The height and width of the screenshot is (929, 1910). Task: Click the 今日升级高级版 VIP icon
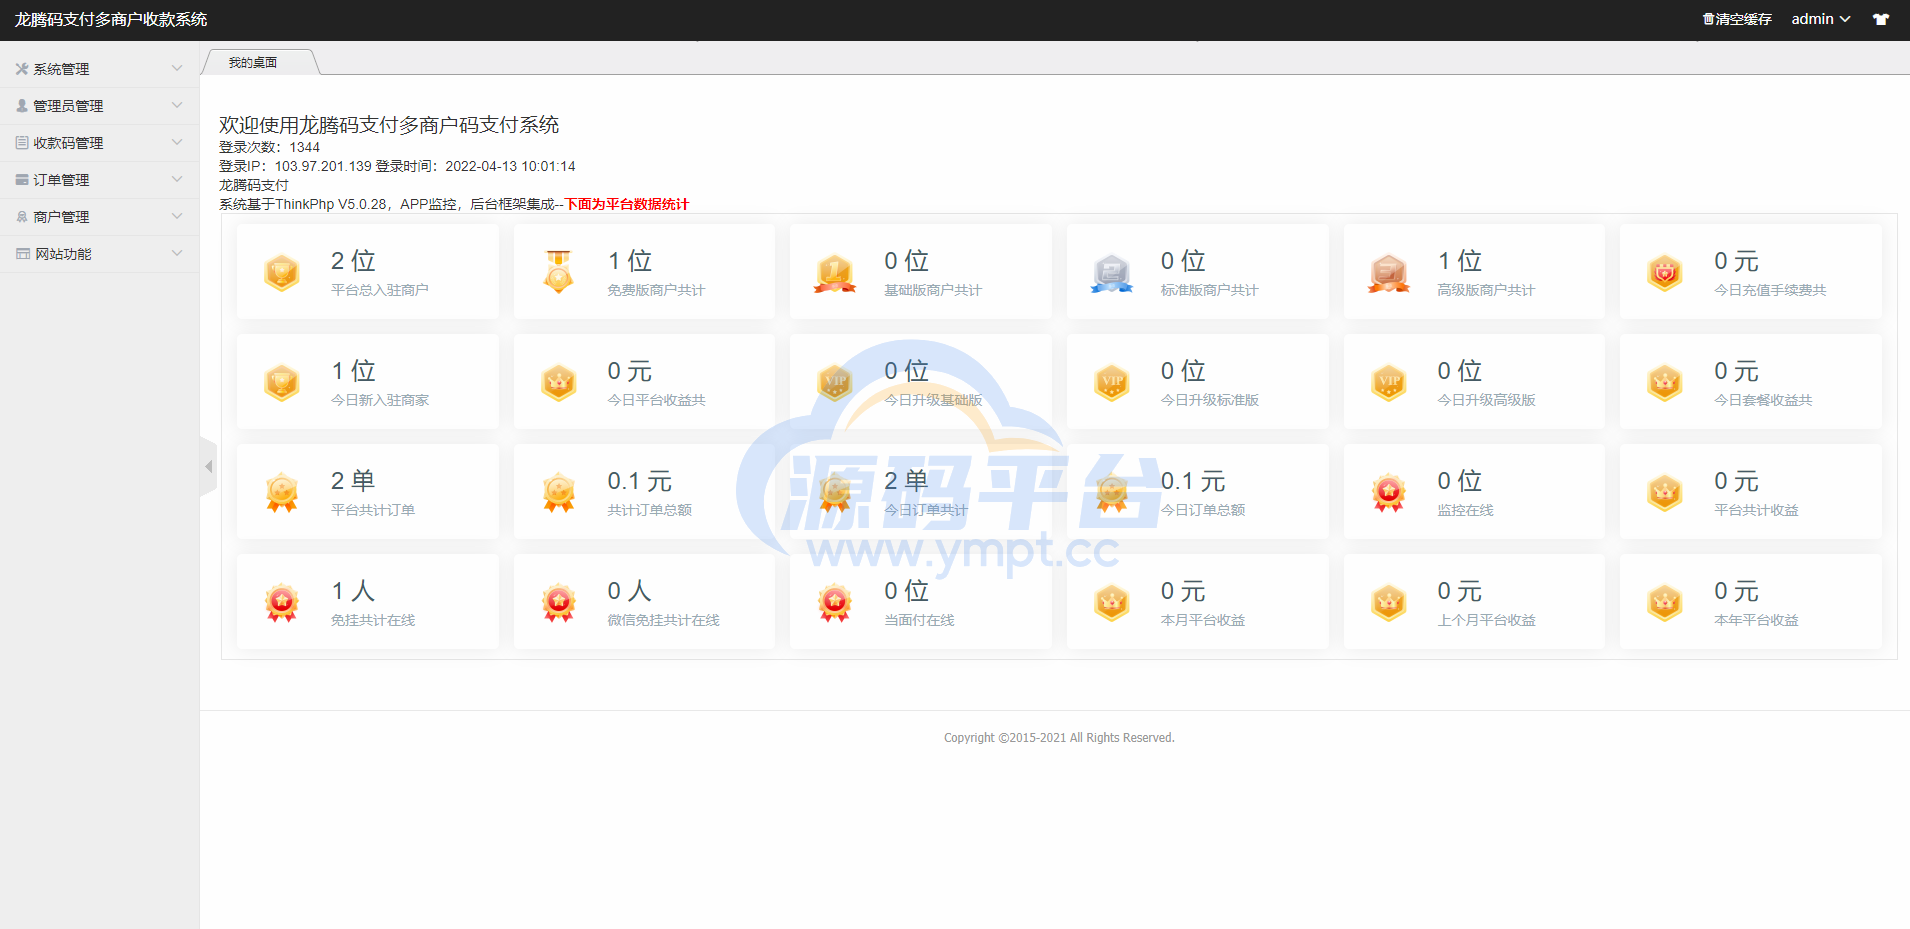point(1389,382)
